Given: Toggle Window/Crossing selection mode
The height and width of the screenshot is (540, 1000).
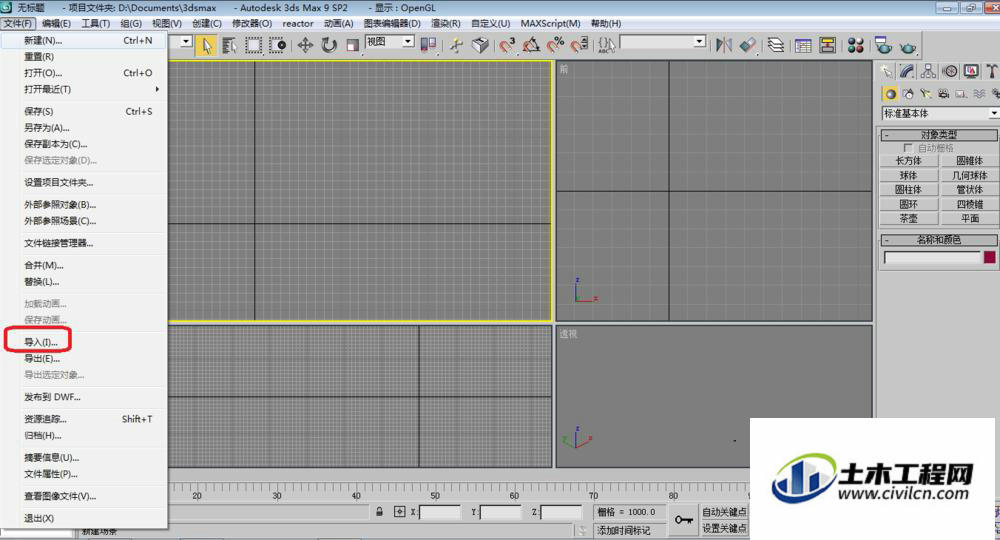Looking at the screenshot, I should click(x=277, y=45).
